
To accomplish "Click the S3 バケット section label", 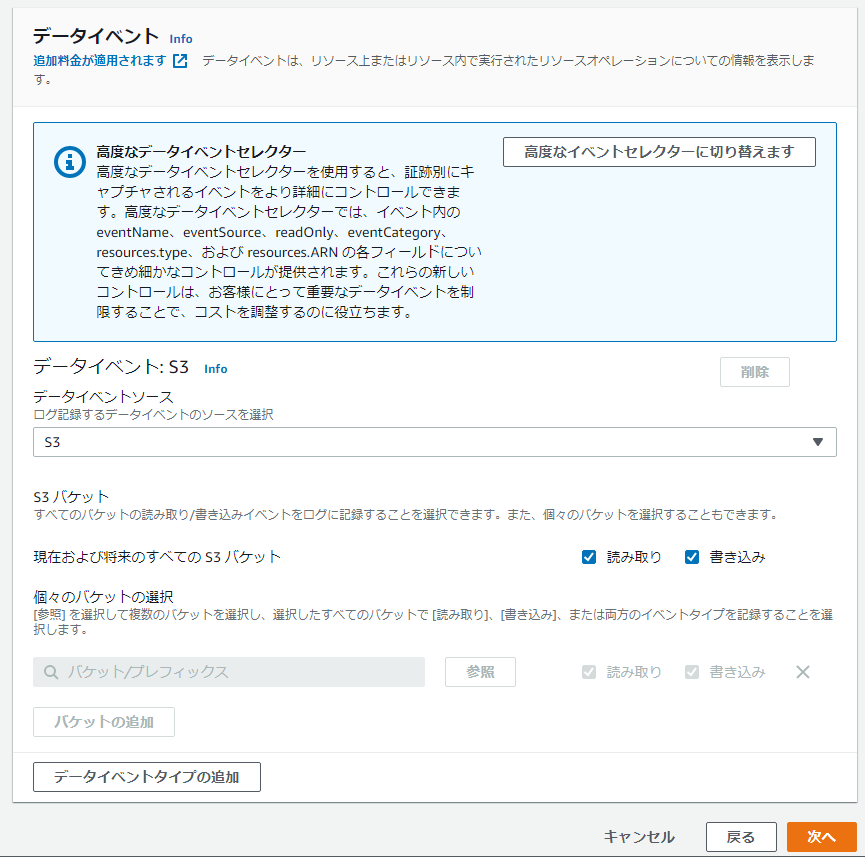I will click(x=71, y=497).
